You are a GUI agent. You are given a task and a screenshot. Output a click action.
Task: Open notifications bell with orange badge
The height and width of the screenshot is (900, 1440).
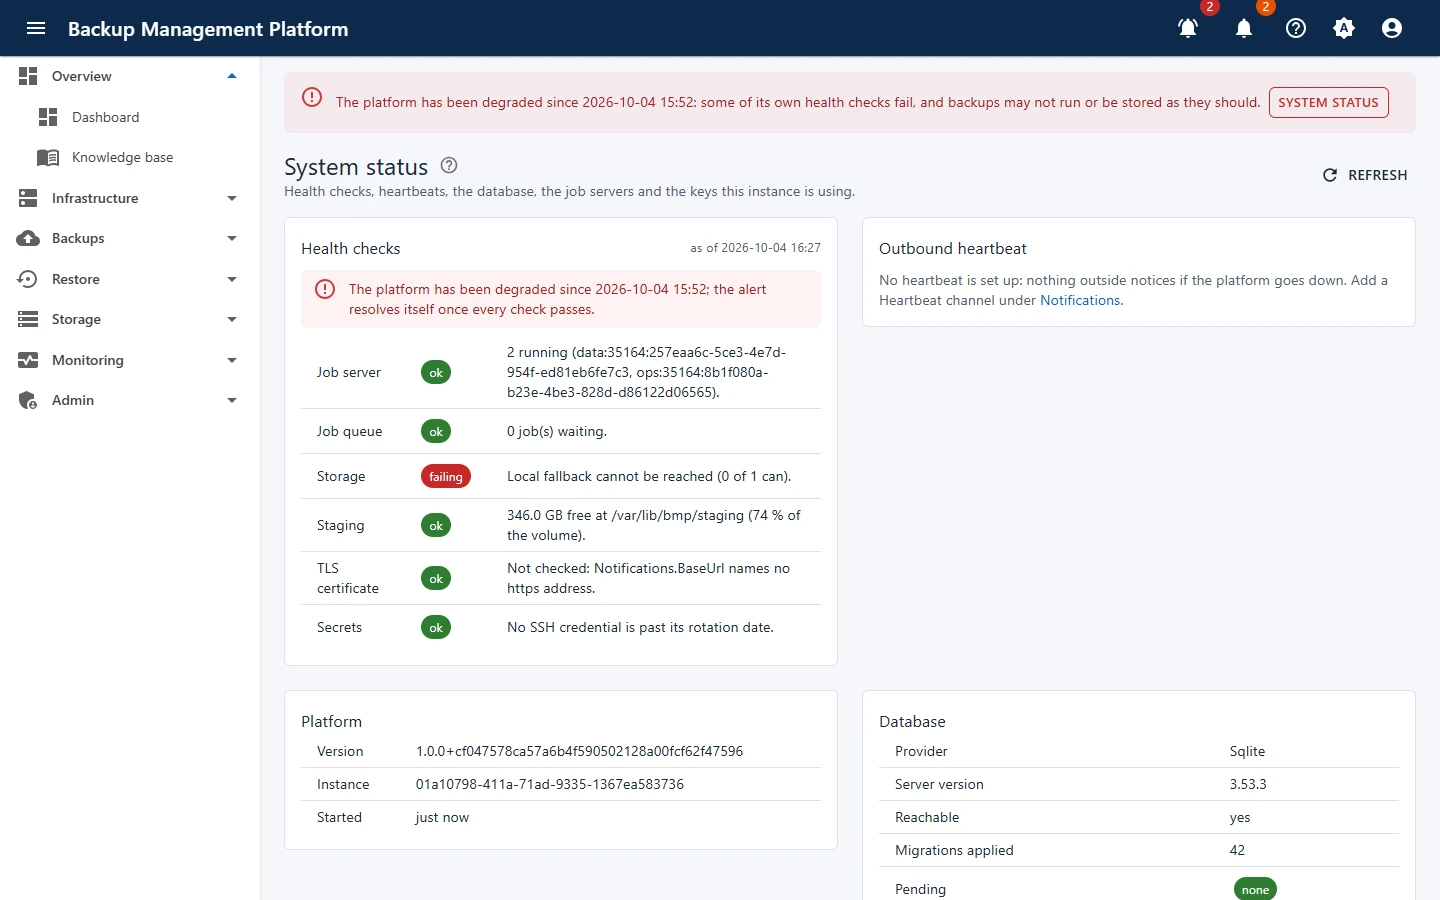1244,28
